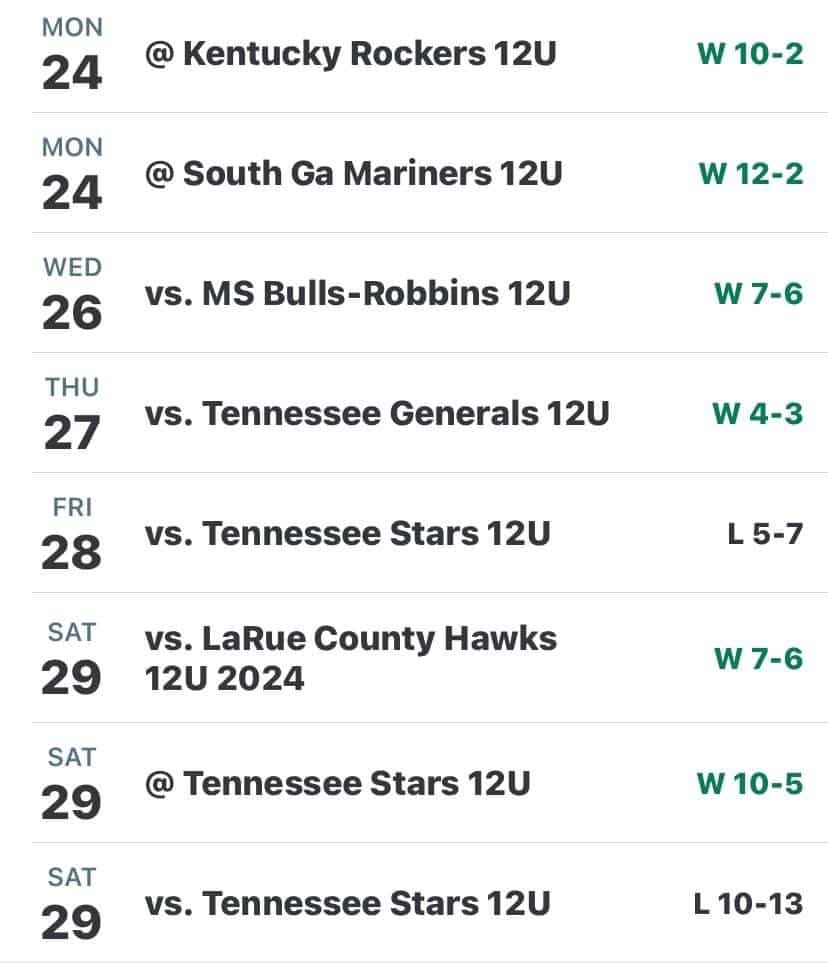View the Tennessee Generals 12U game
This screenshot has width=828, height=963.
click(x=376, y=414)
